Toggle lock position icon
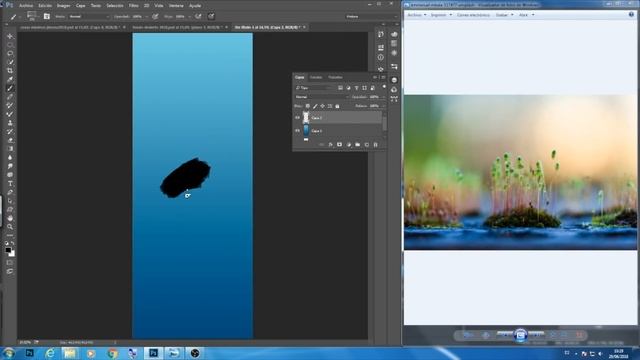The image size is (640, 360). tap(322, 106)
